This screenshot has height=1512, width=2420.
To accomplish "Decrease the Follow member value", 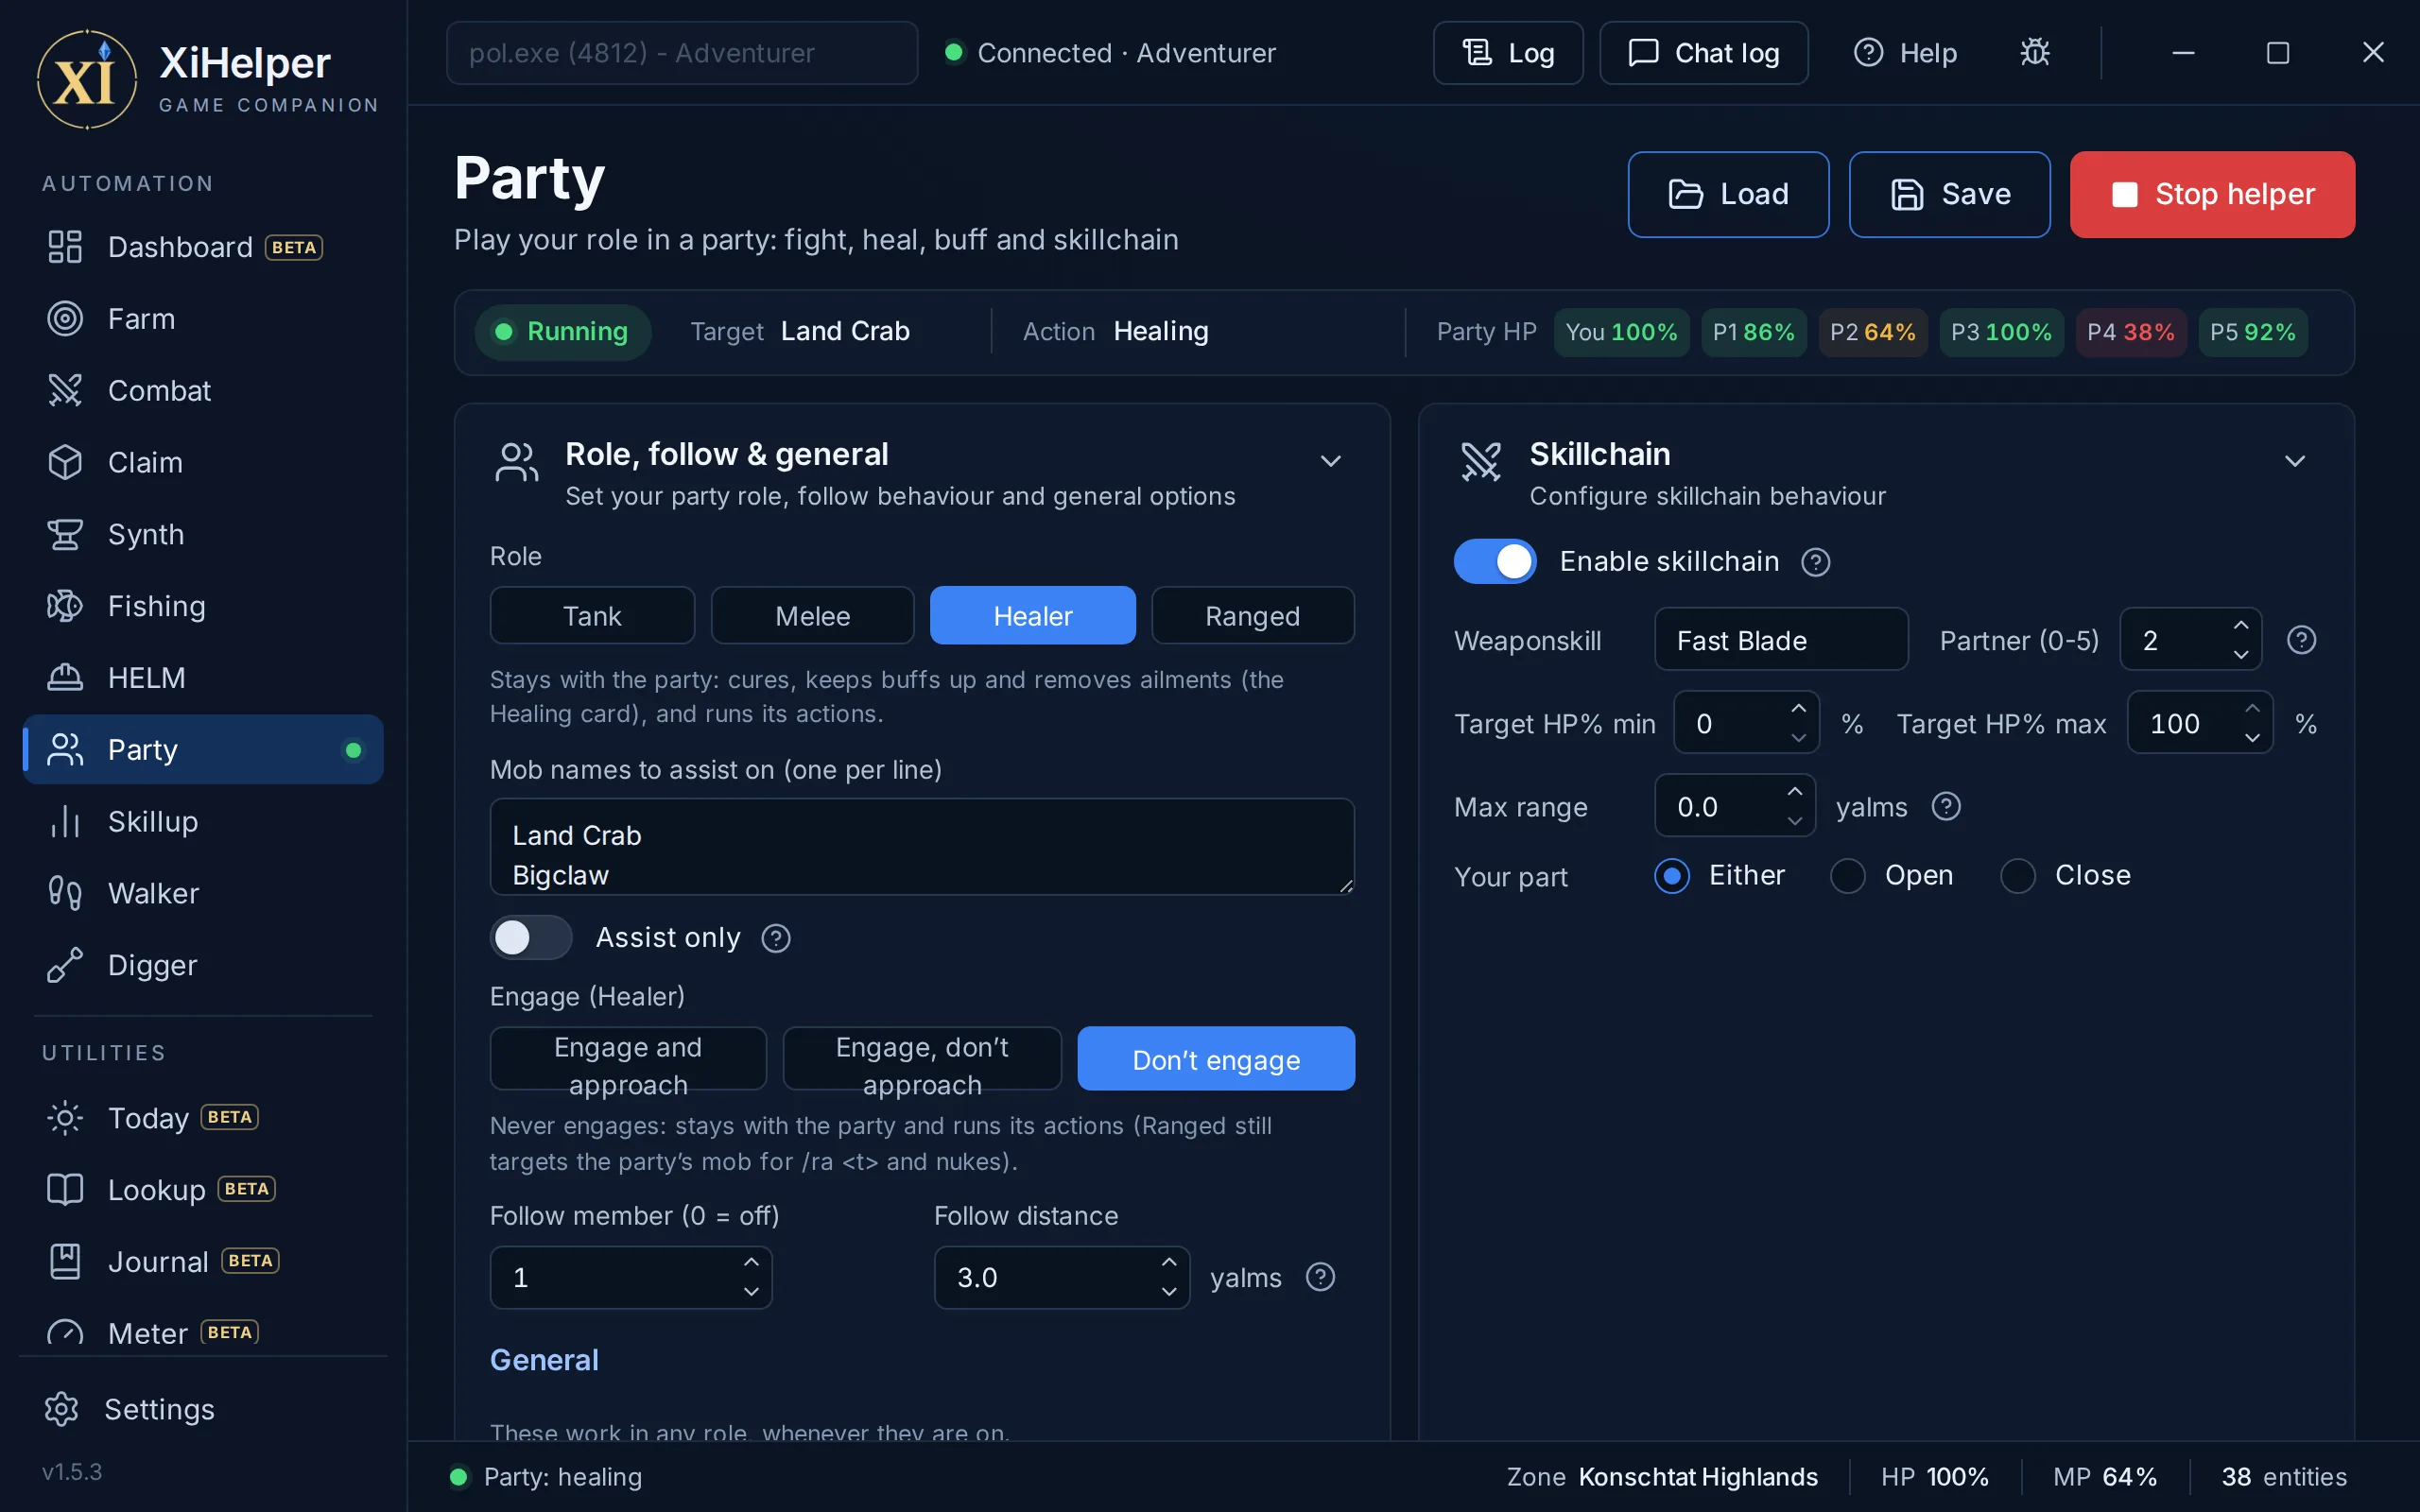I will tap(751, 1292).
